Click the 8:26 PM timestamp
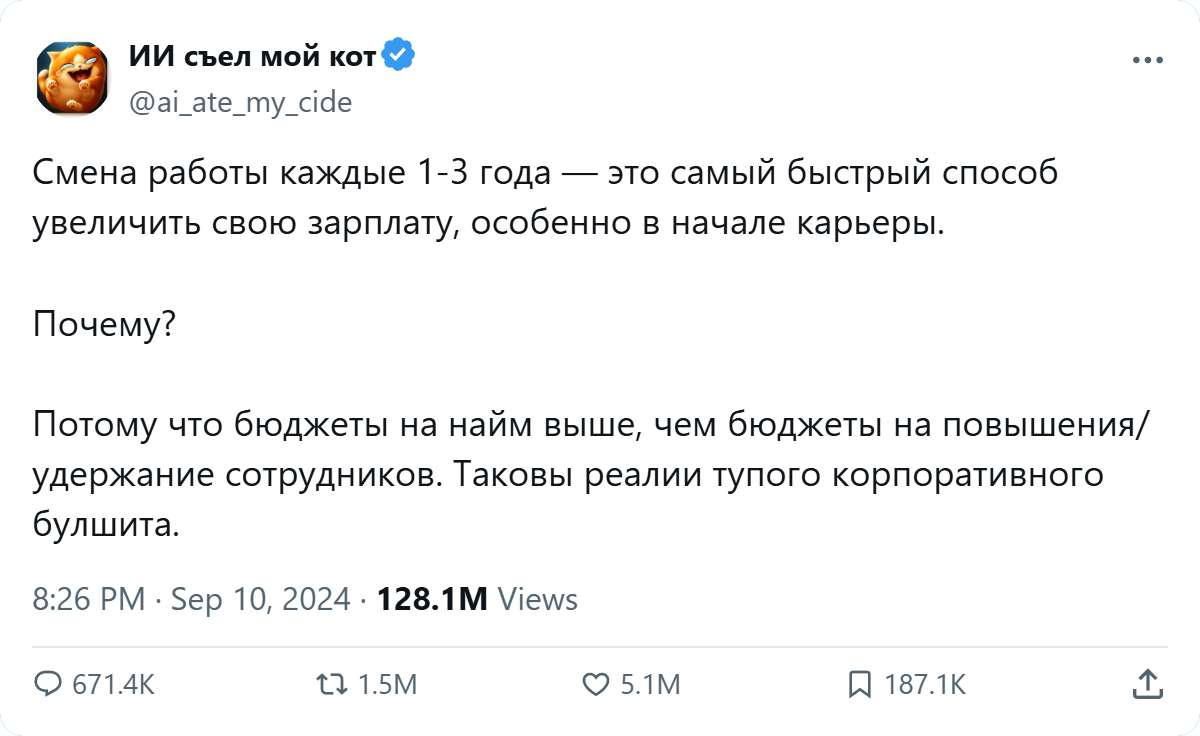The height and width of the screenshot is (736, 1200). click(x=90, y=599)
